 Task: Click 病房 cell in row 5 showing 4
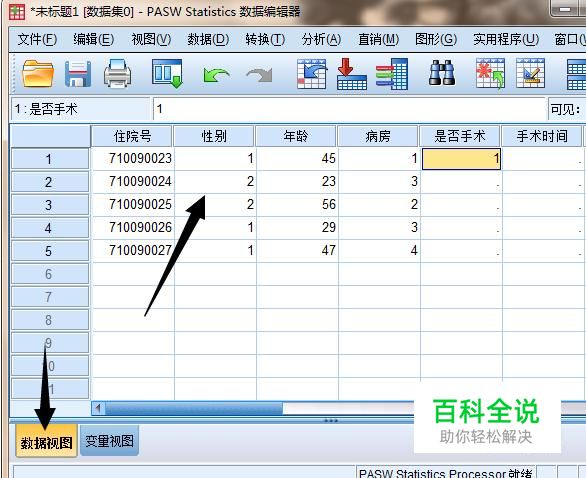pyautogui.click(x=379, y=250)
